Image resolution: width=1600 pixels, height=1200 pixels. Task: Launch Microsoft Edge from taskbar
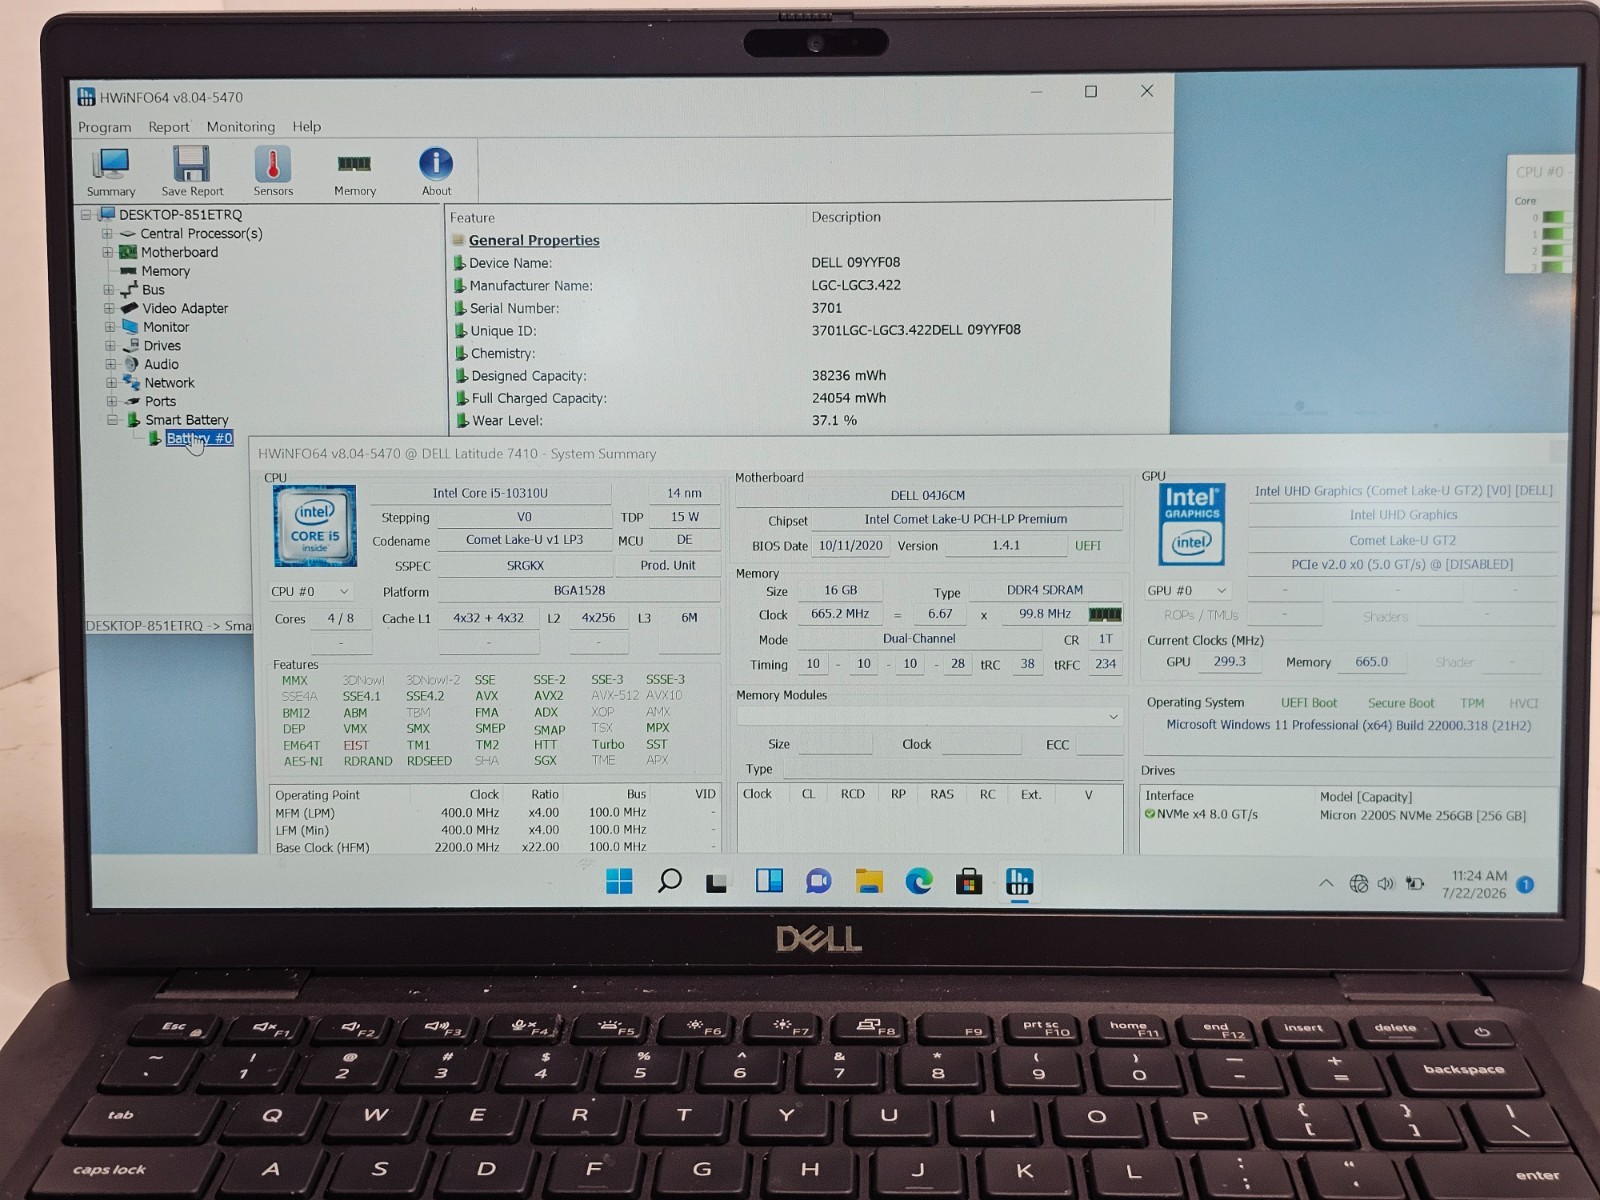919,881
